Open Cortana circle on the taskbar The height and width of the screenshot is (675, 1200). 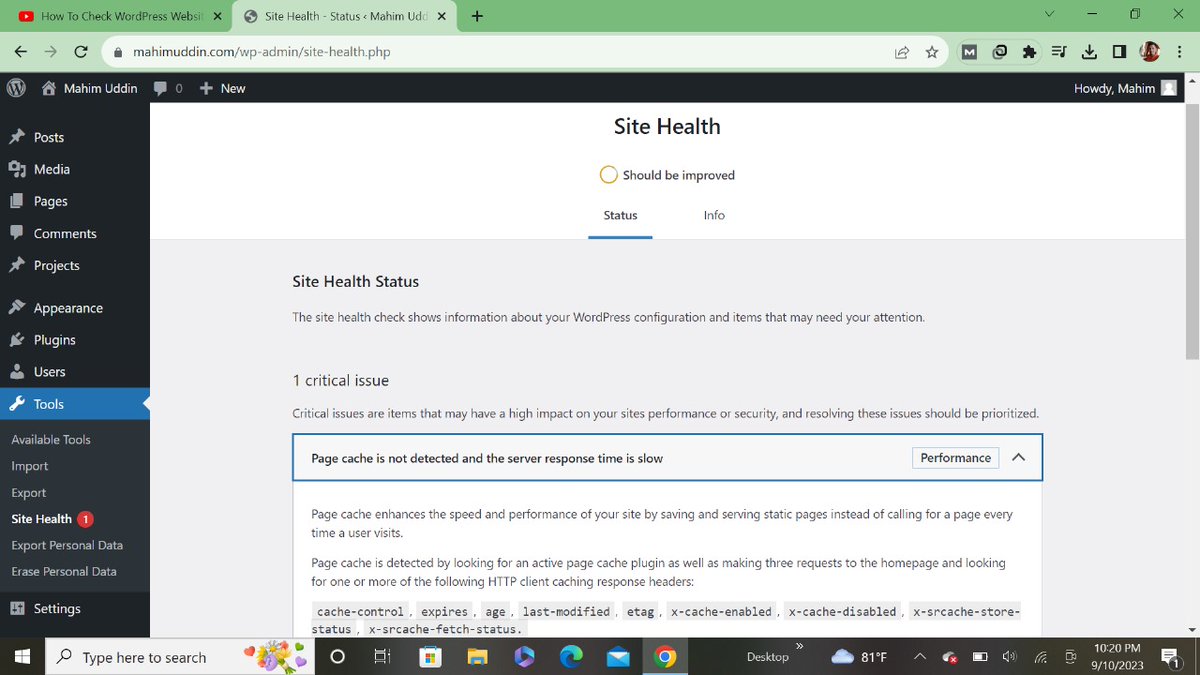[337, 657]
